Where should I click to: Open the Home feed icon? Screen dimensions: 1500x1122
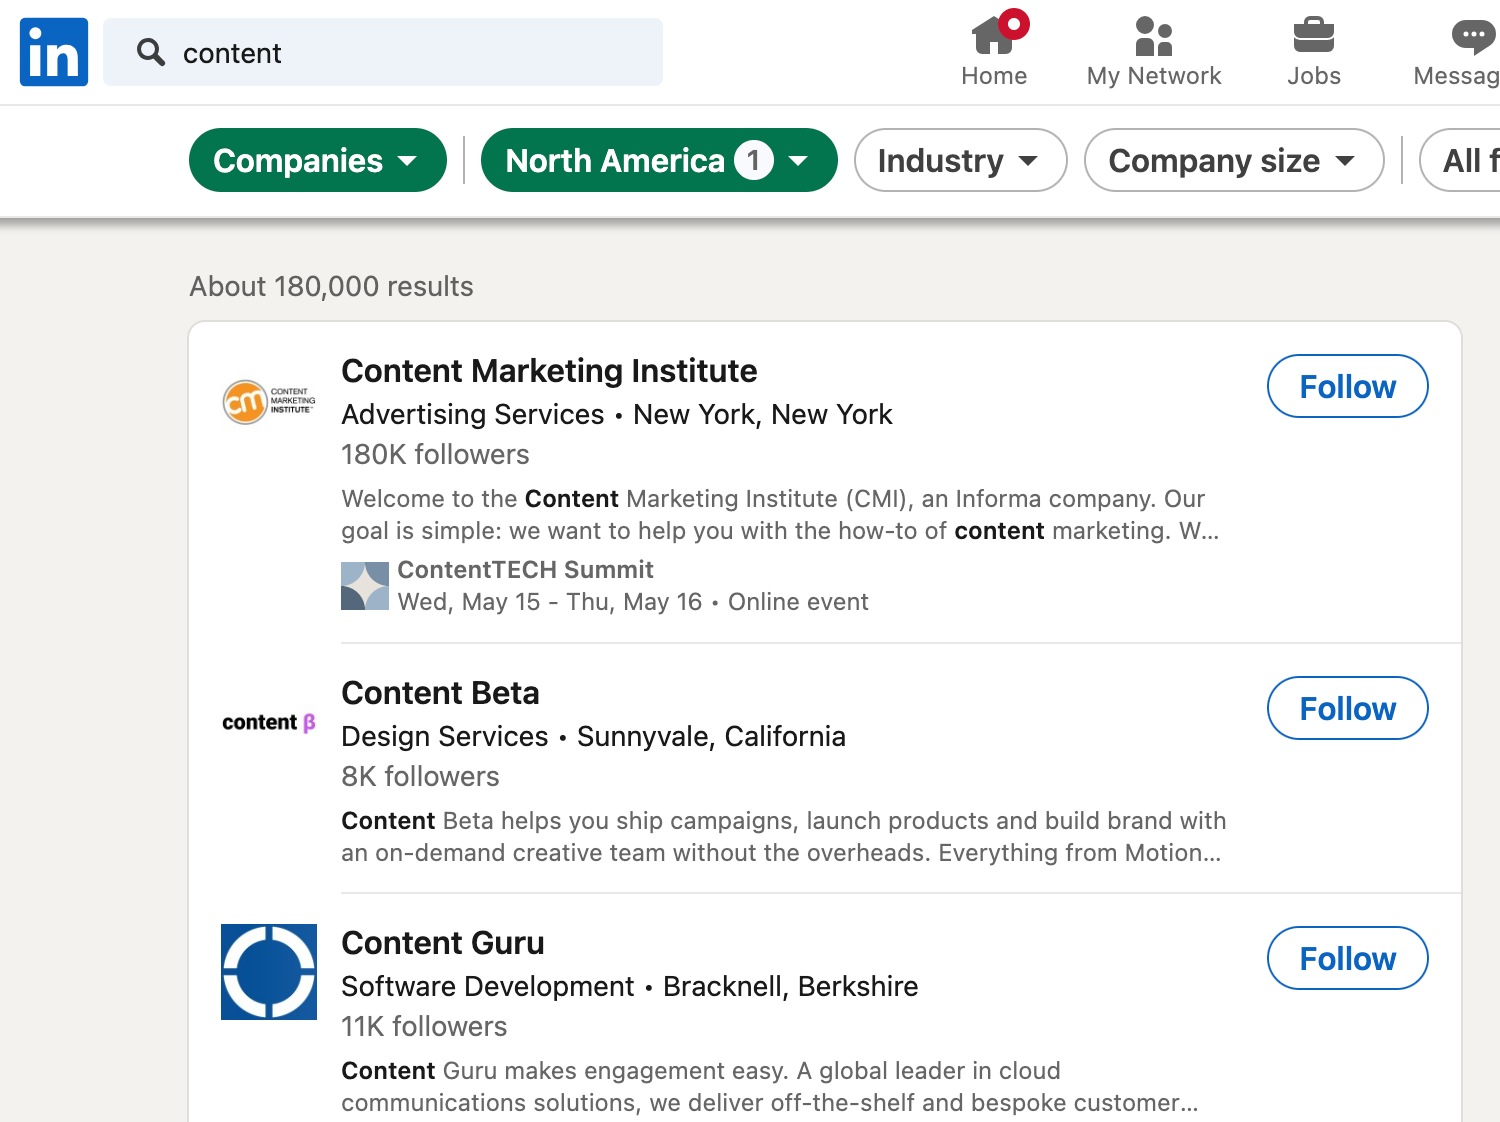point(994,35)
